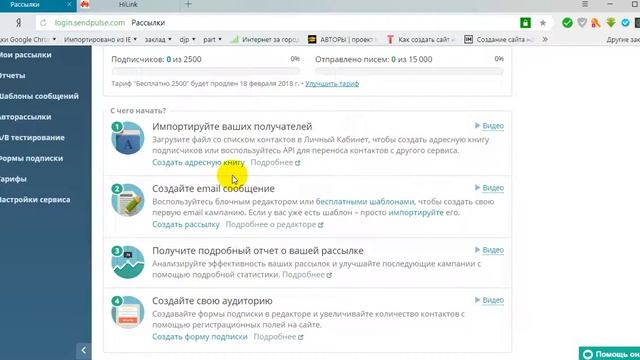This screenshot has height=360, width=640.
Task: Close the Рассылки browser tab
Action: (x=69, y=4)
